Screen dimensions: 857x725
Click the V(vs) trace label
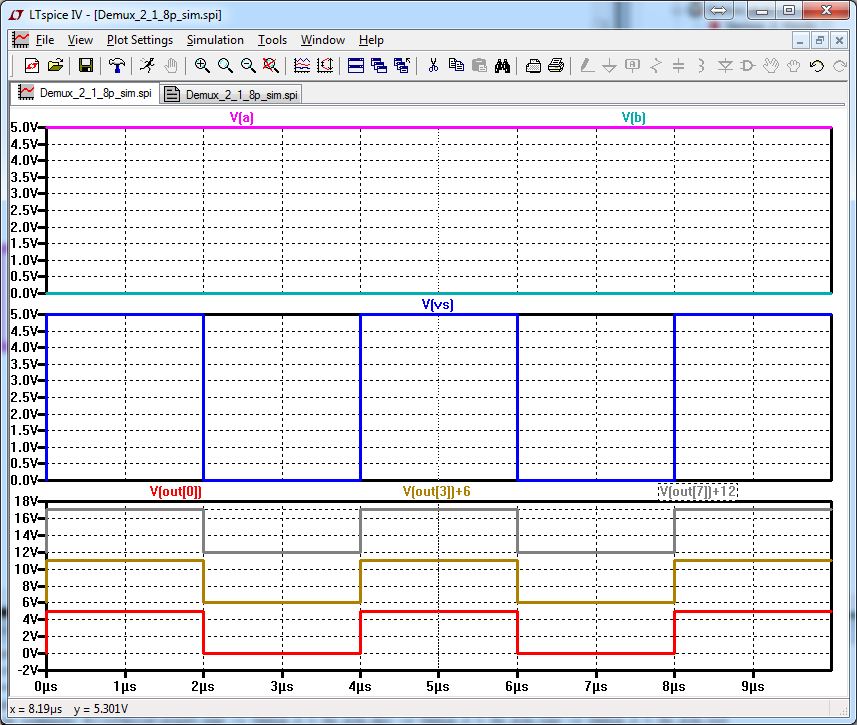437,304
